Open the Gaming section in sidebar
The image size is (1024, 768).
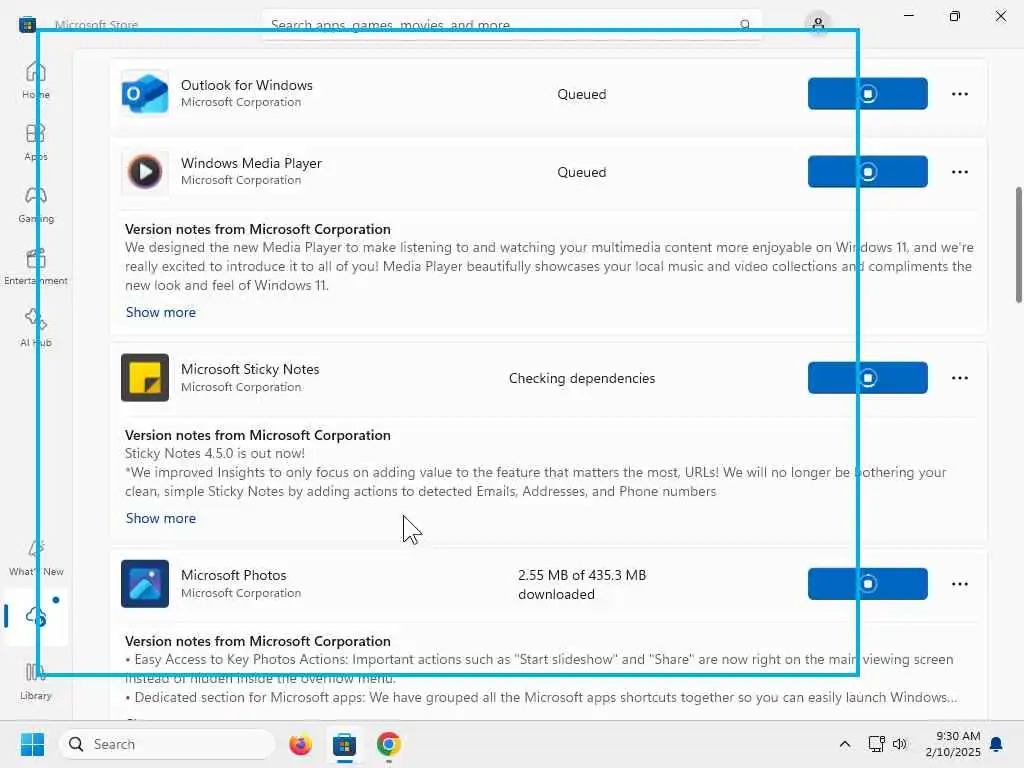coord(36,204)
